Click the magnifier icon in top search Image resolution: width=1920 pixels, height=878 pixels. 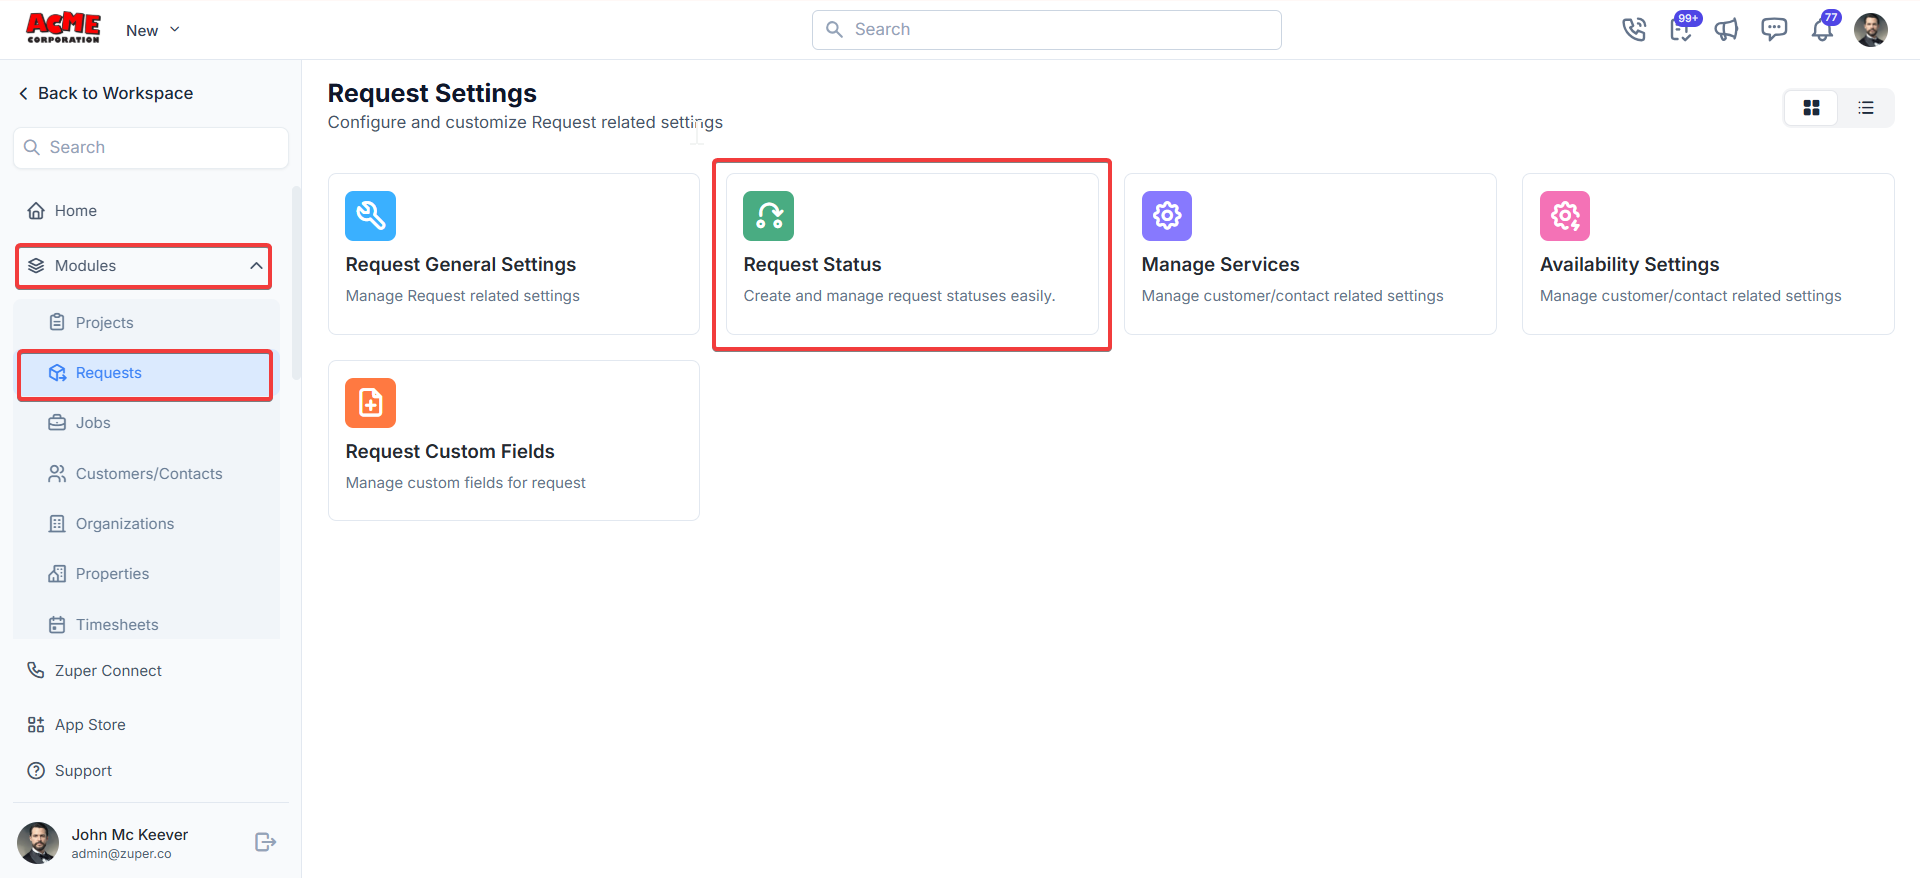(x=834, y=30)
